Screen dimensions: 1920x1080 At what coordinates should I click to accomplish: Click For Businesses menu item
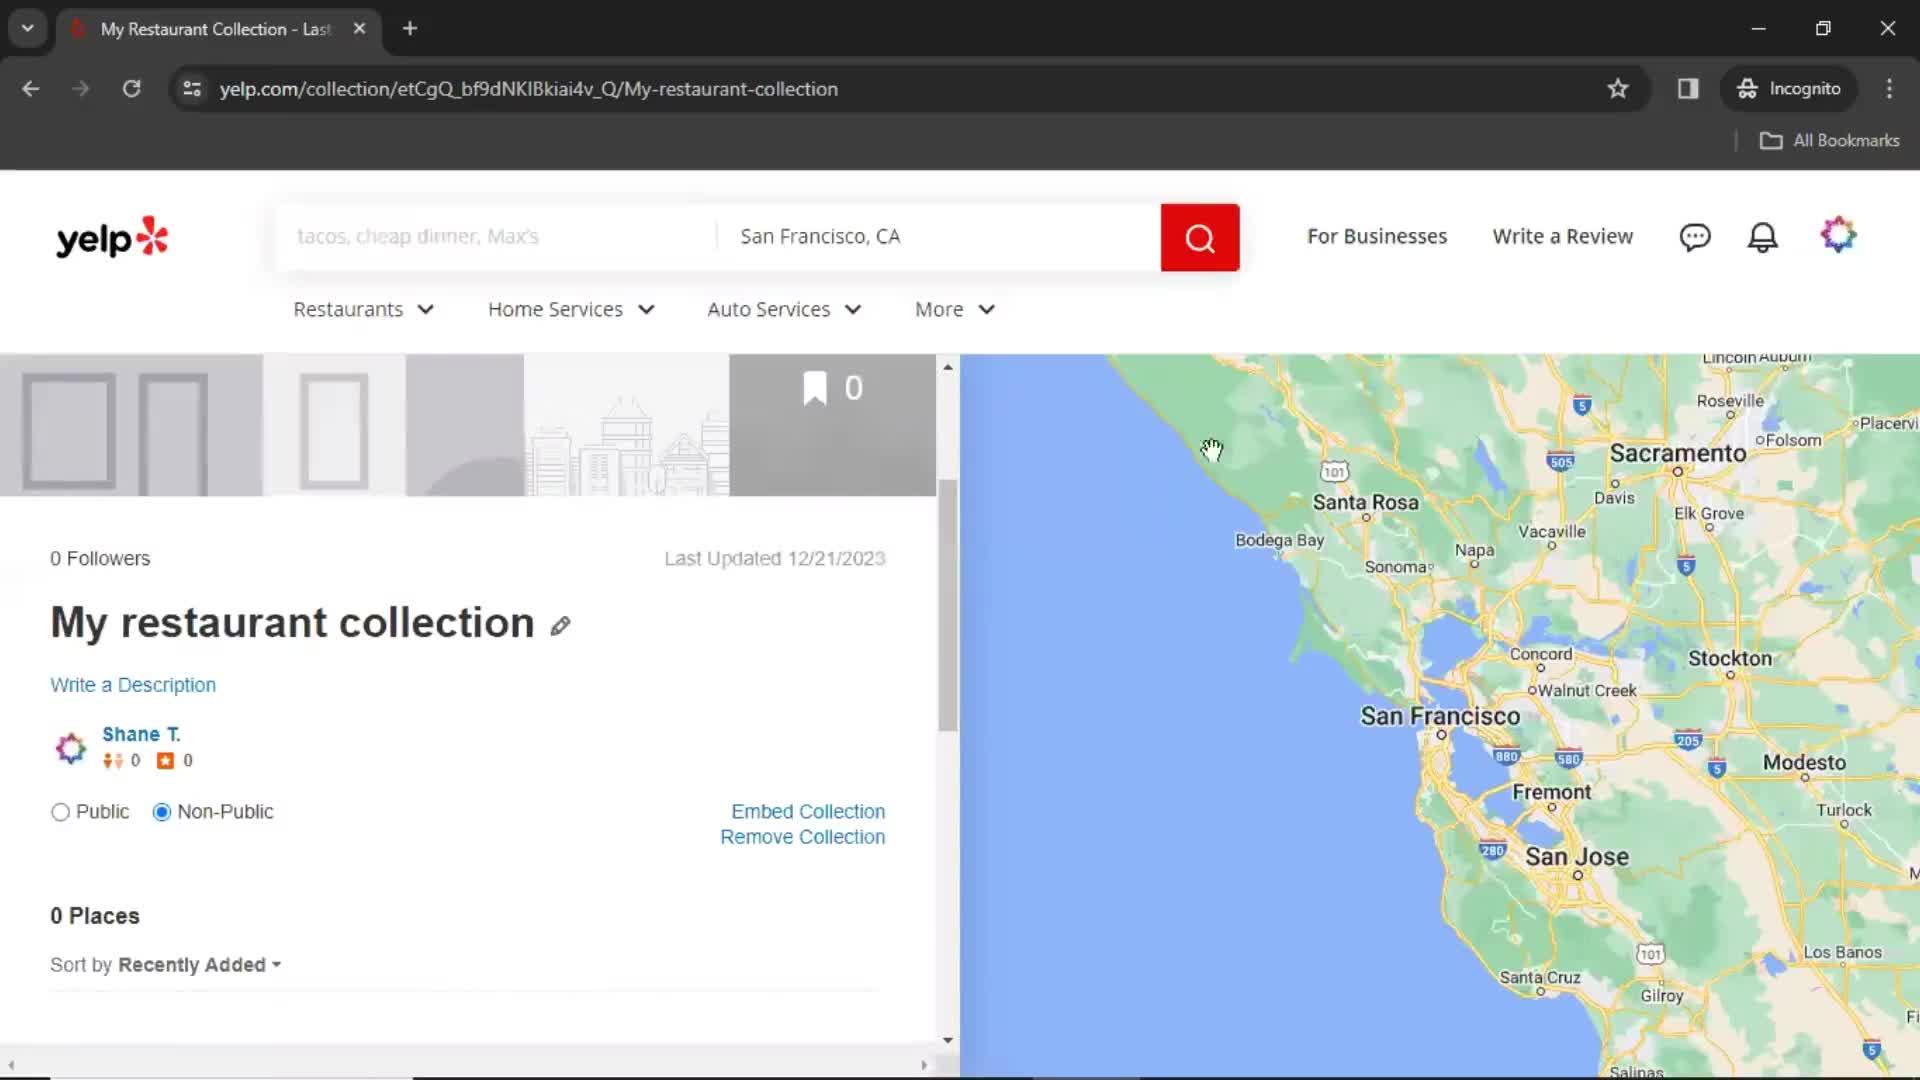[1377, 236]
